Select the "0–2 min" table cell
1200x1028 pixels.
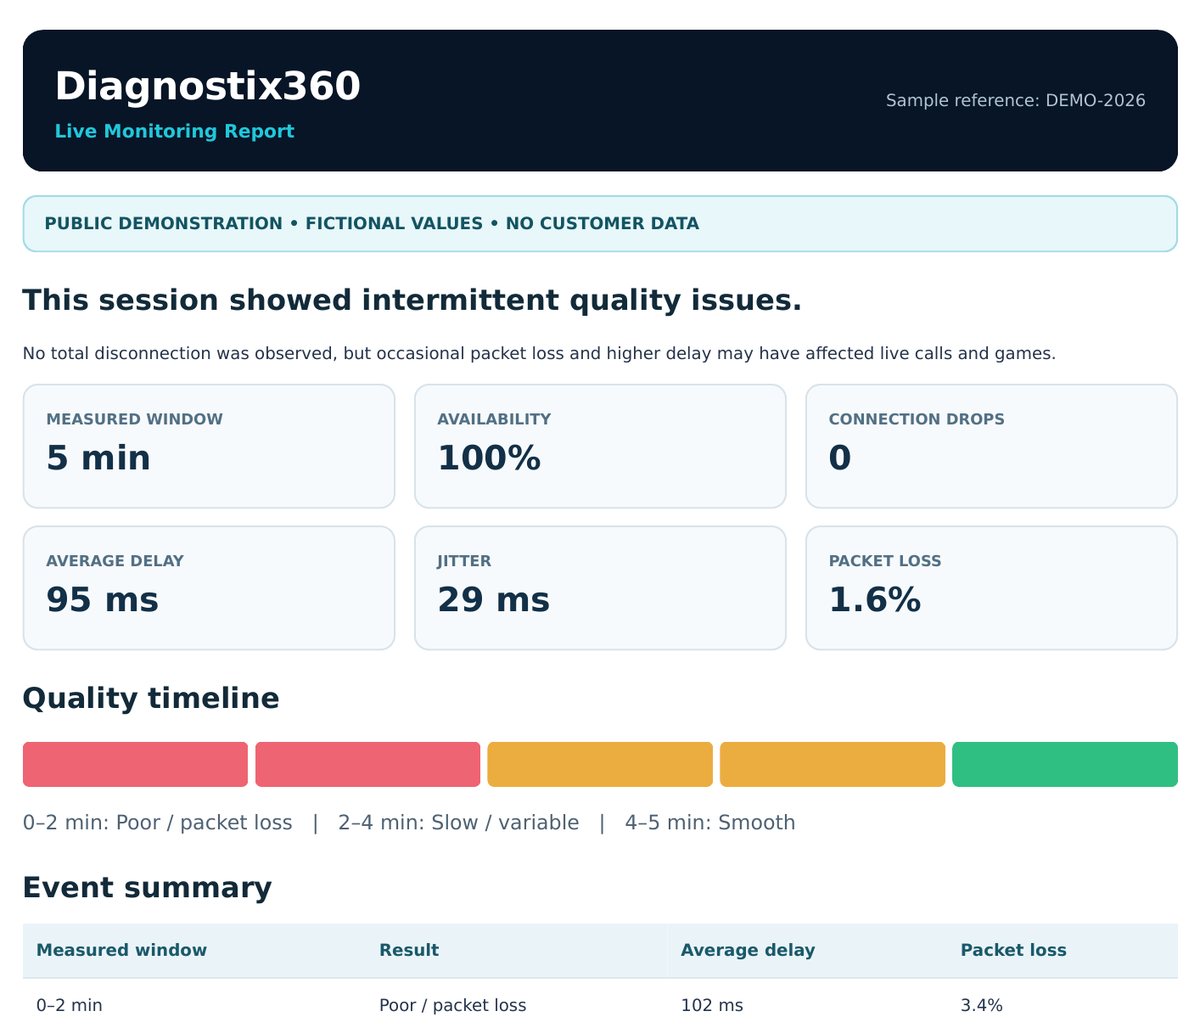69,1005
